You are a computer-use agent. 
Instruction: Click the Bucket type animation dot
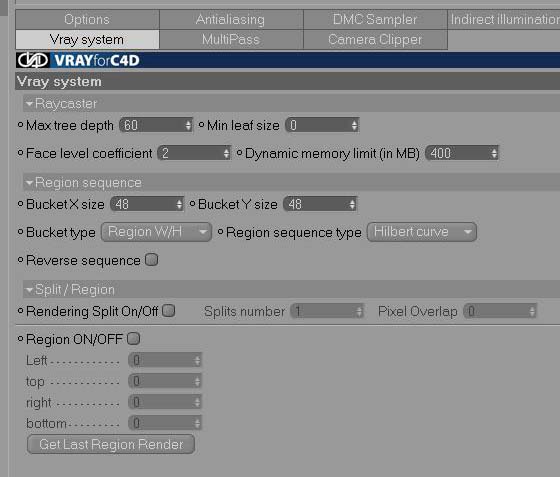click(x=20, y=232)
